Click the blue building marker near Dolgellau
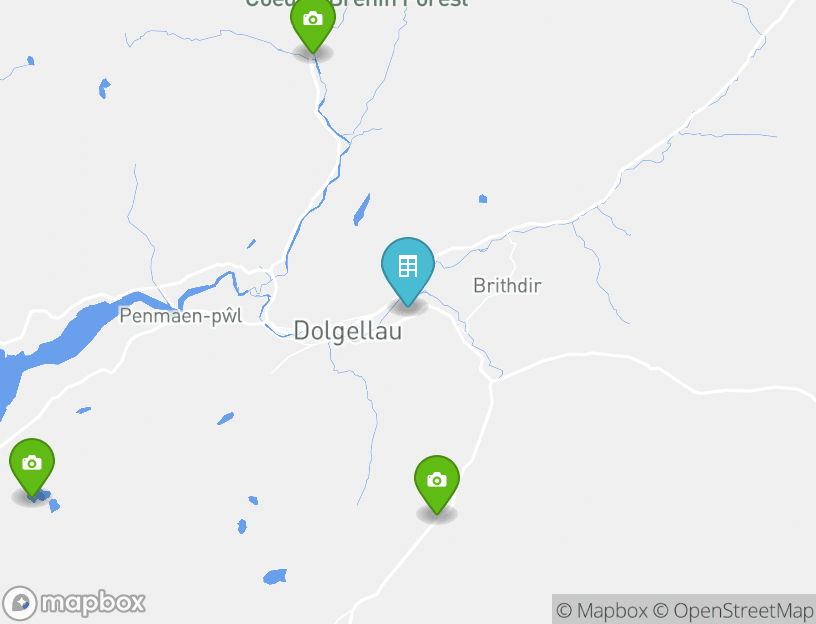The width and height of the screenshot is (816, 624). [x=408, y=271]
